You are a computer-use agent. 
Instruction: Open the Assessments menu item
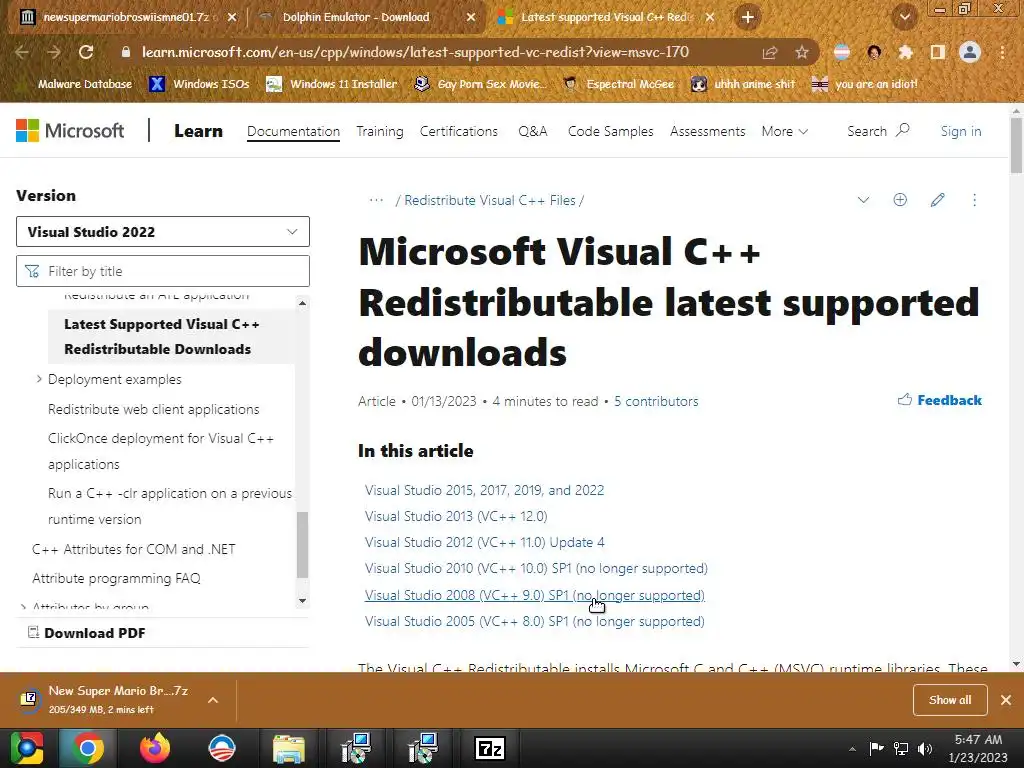(x=707, y=131)
